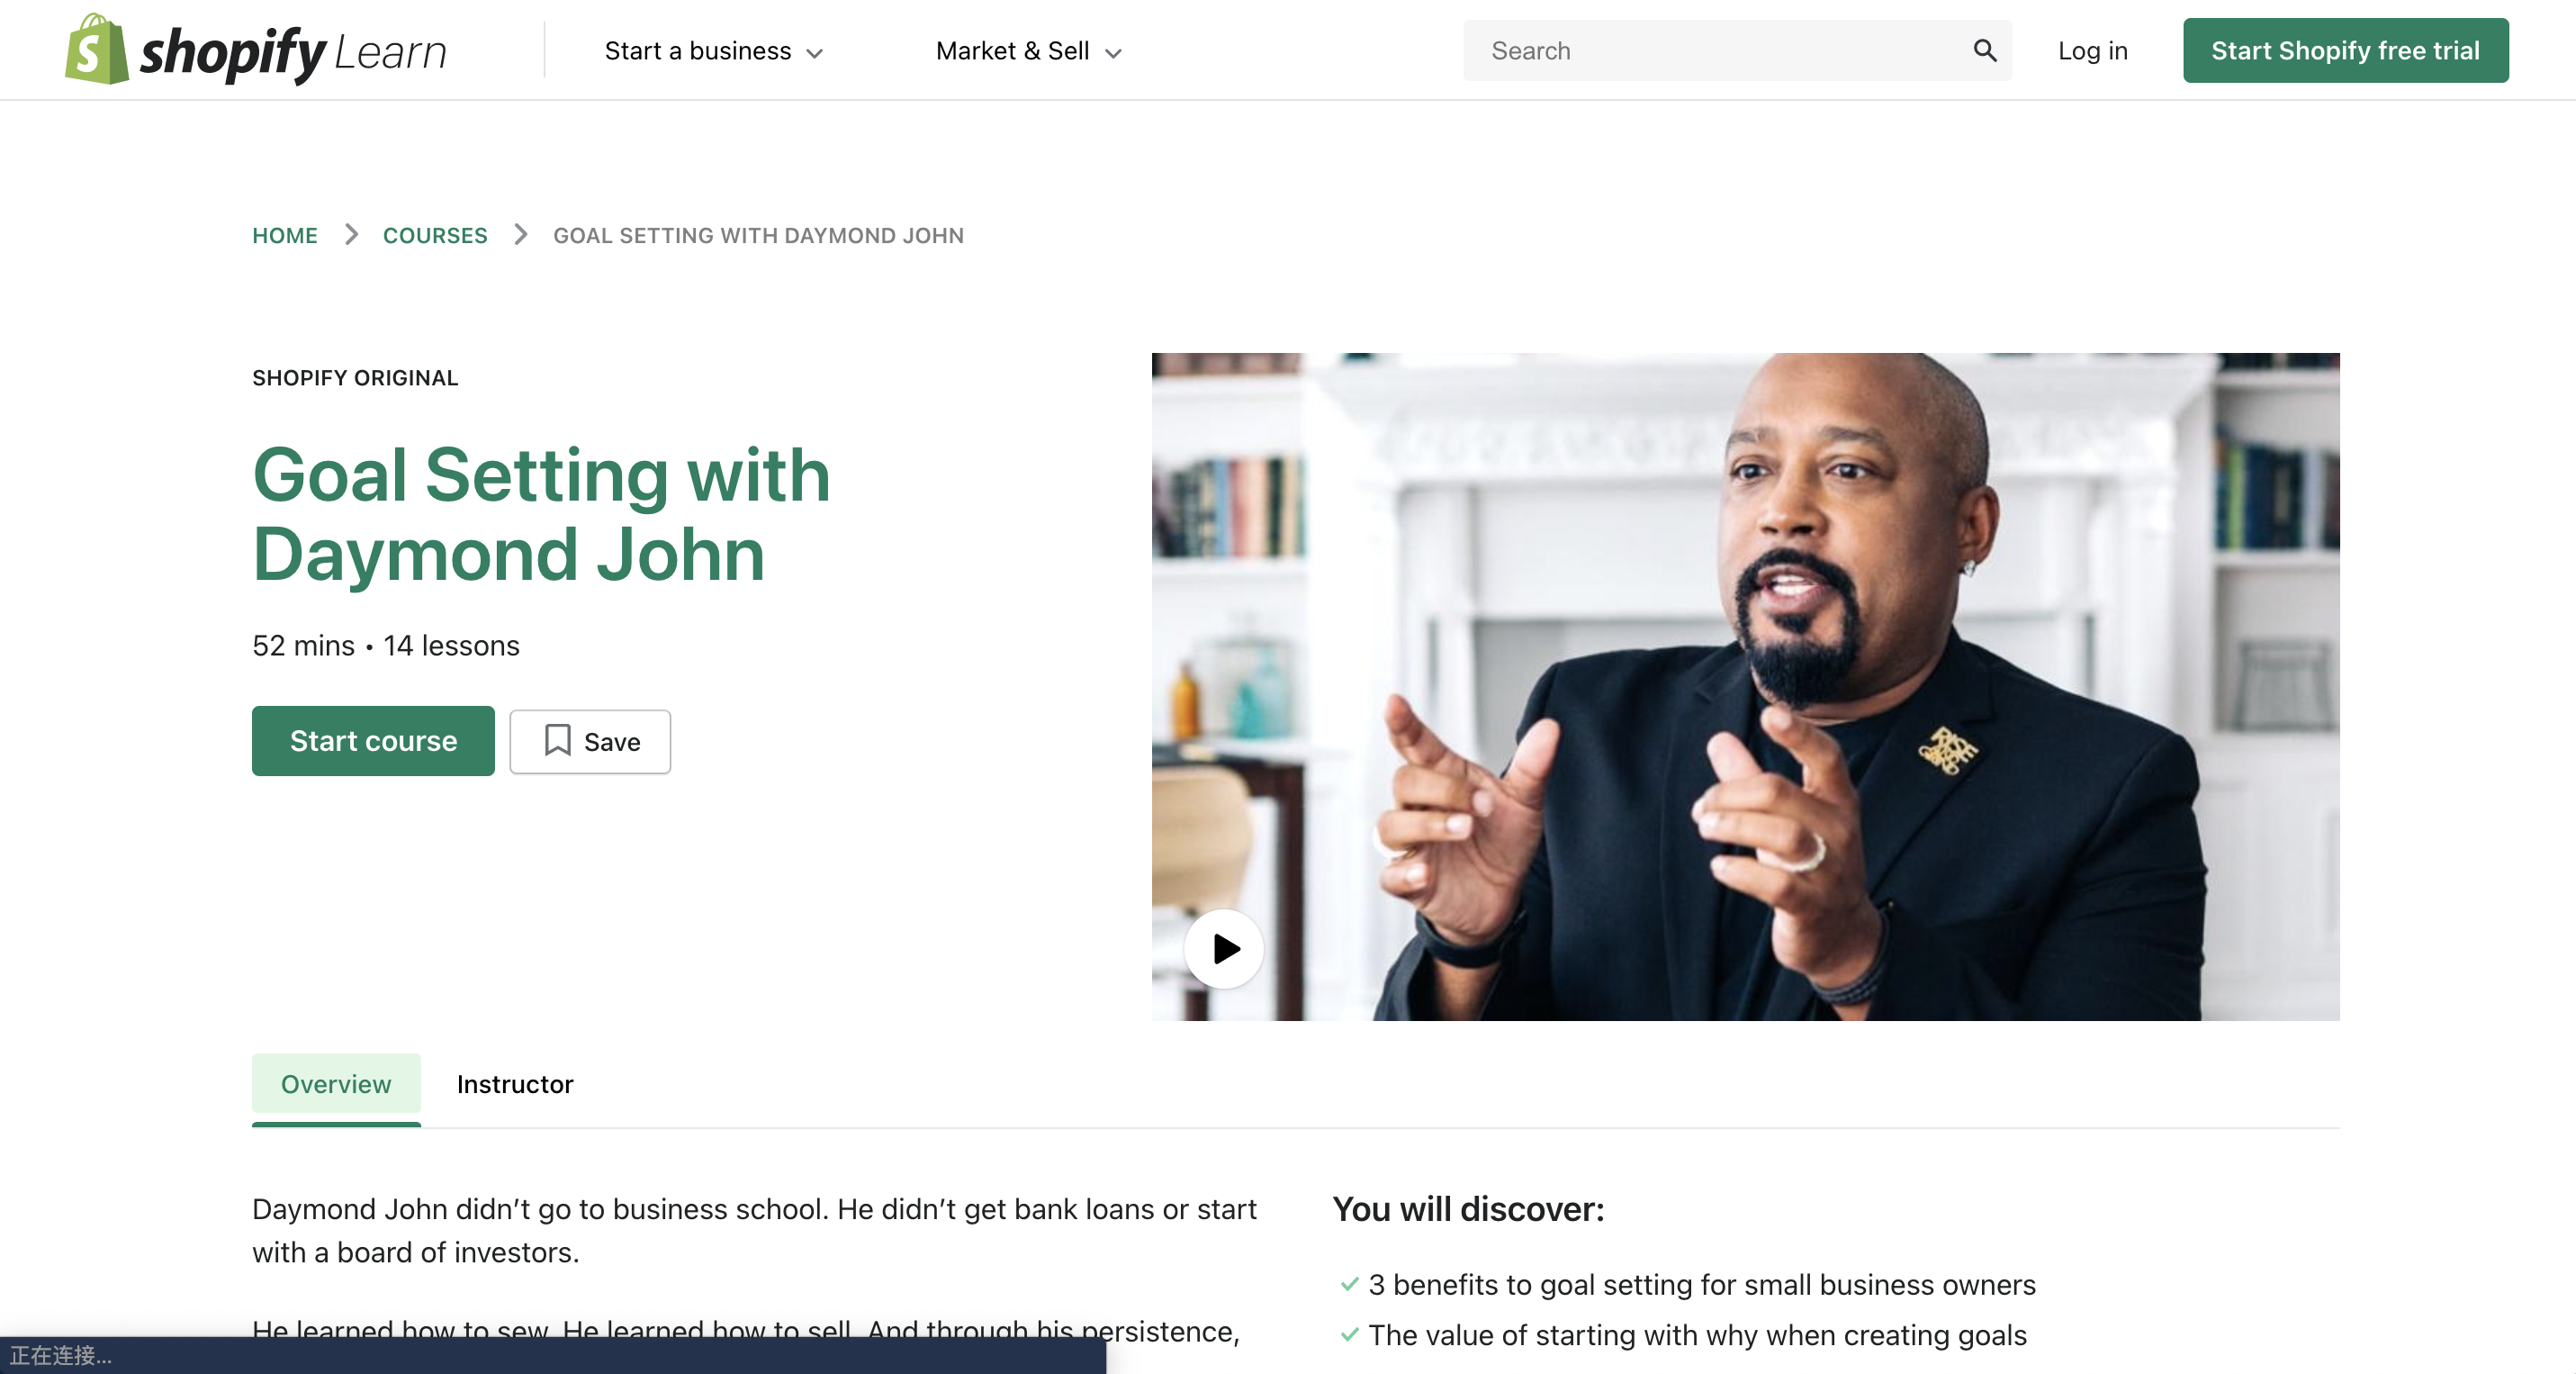Click the current page breadcrumb text
This screenshot has width=2576, height=1374.
point(758,235)
